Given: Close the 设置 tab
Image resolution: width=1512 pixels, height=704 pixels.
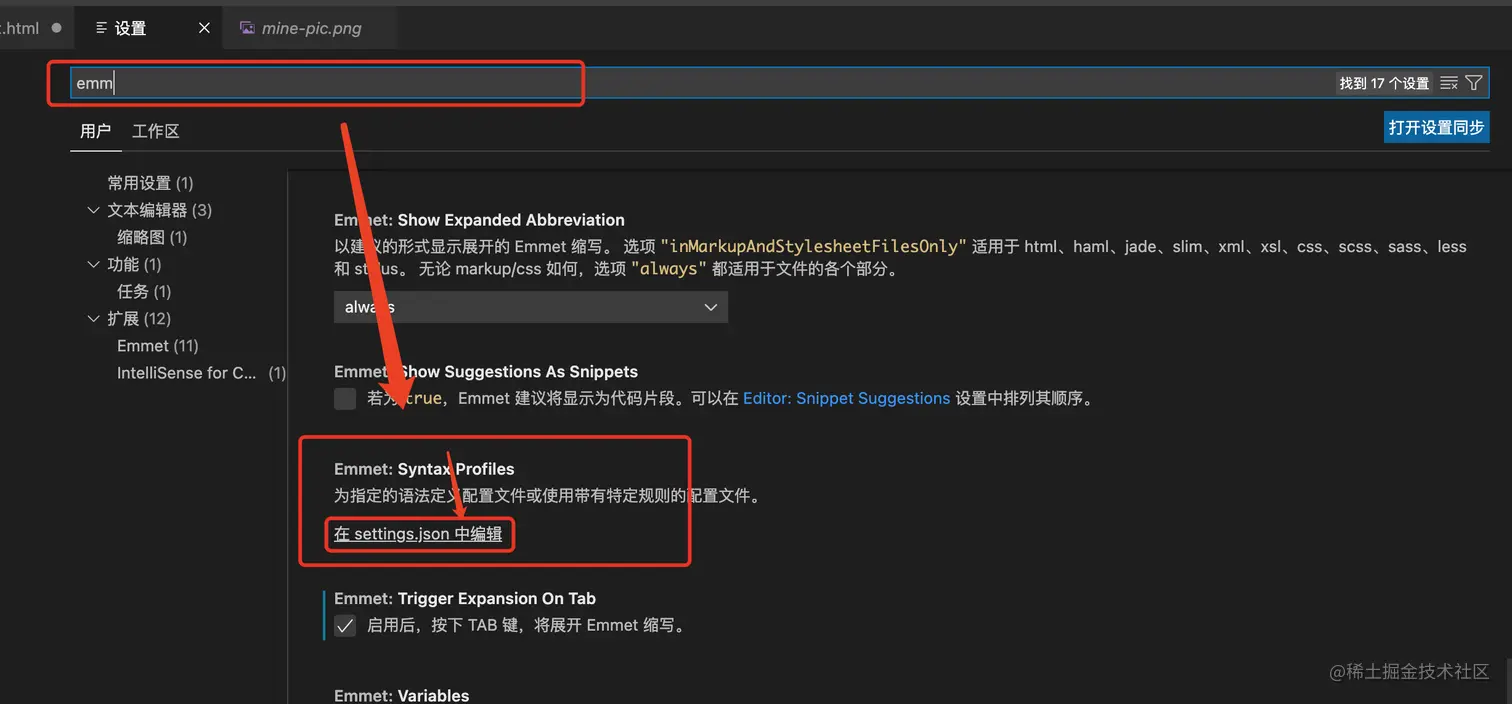Looking at the screenshot, I should click(x=204, y=28).
